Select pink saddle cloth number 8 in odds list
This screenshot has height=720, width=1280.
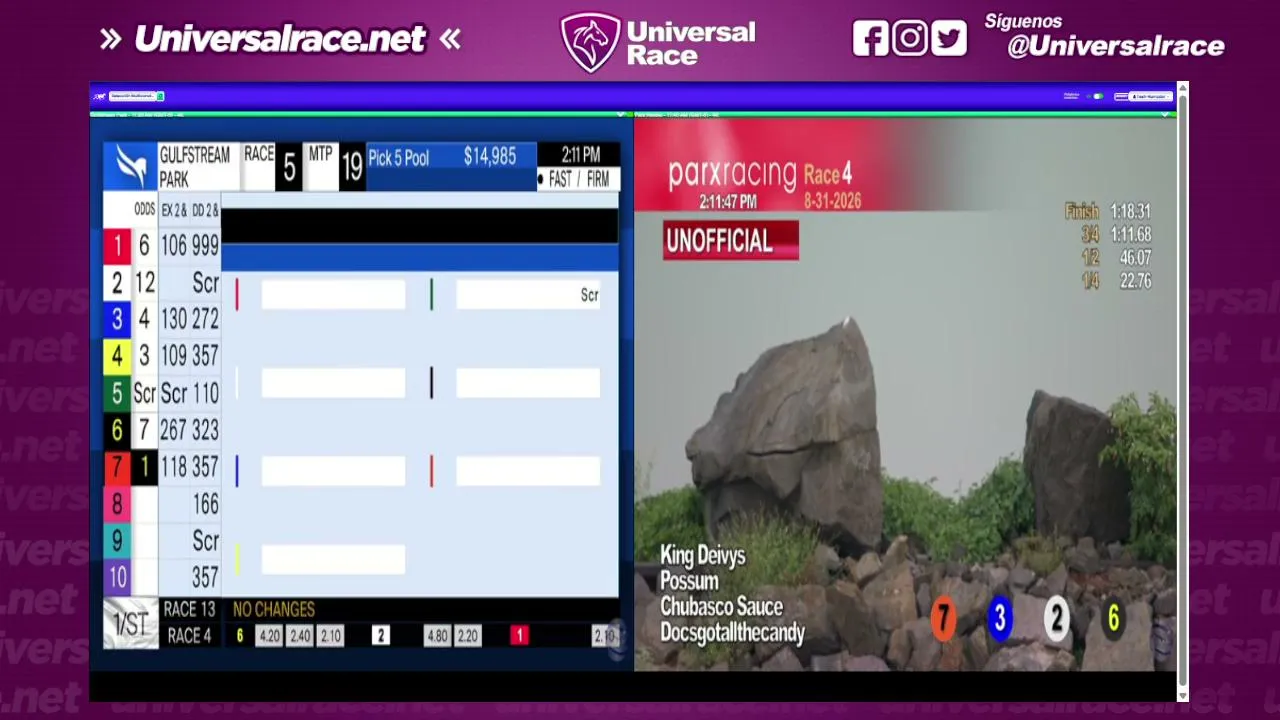[117, 504]
